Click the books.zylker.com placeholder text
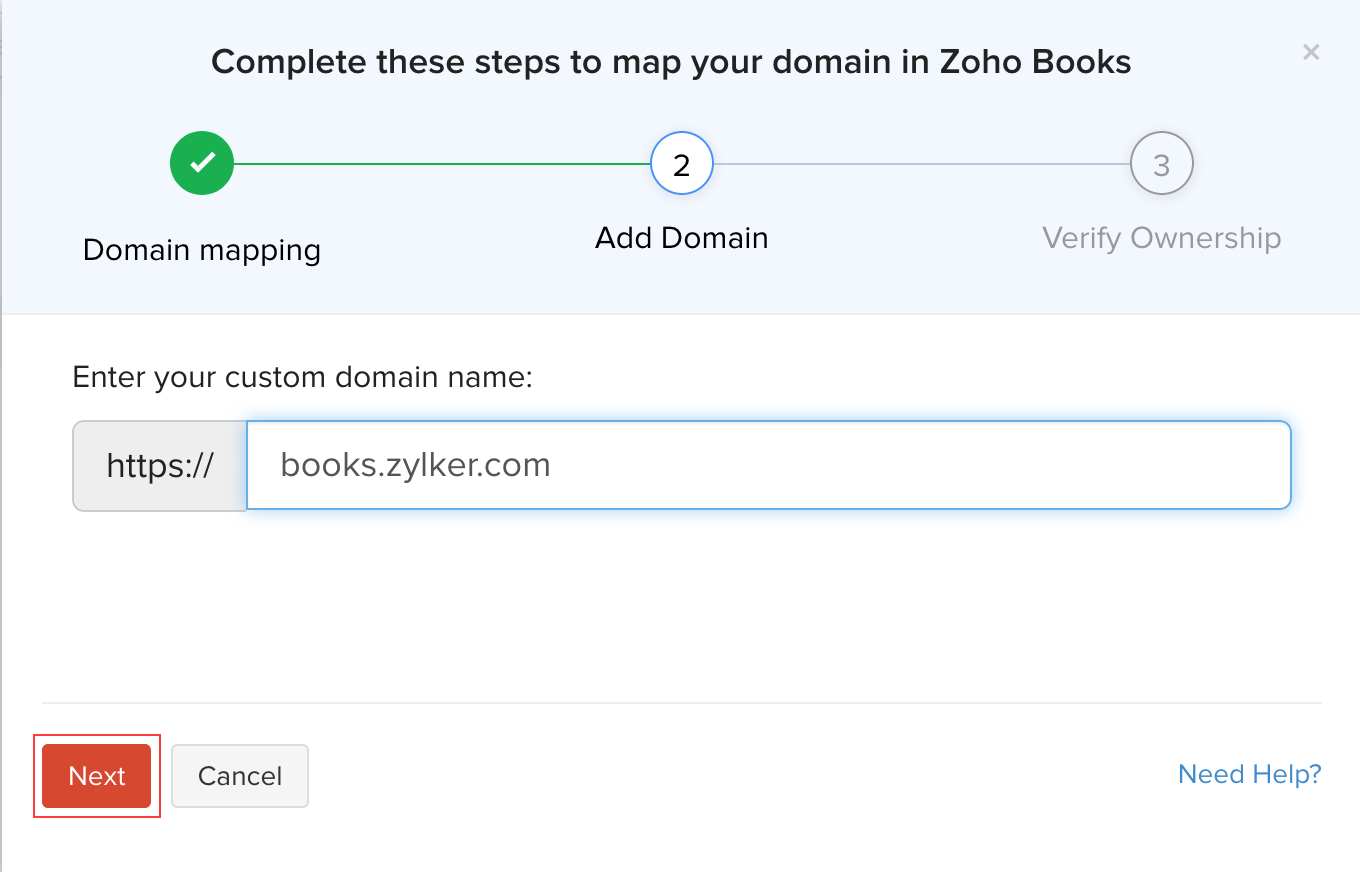 [x=415, y=465]
